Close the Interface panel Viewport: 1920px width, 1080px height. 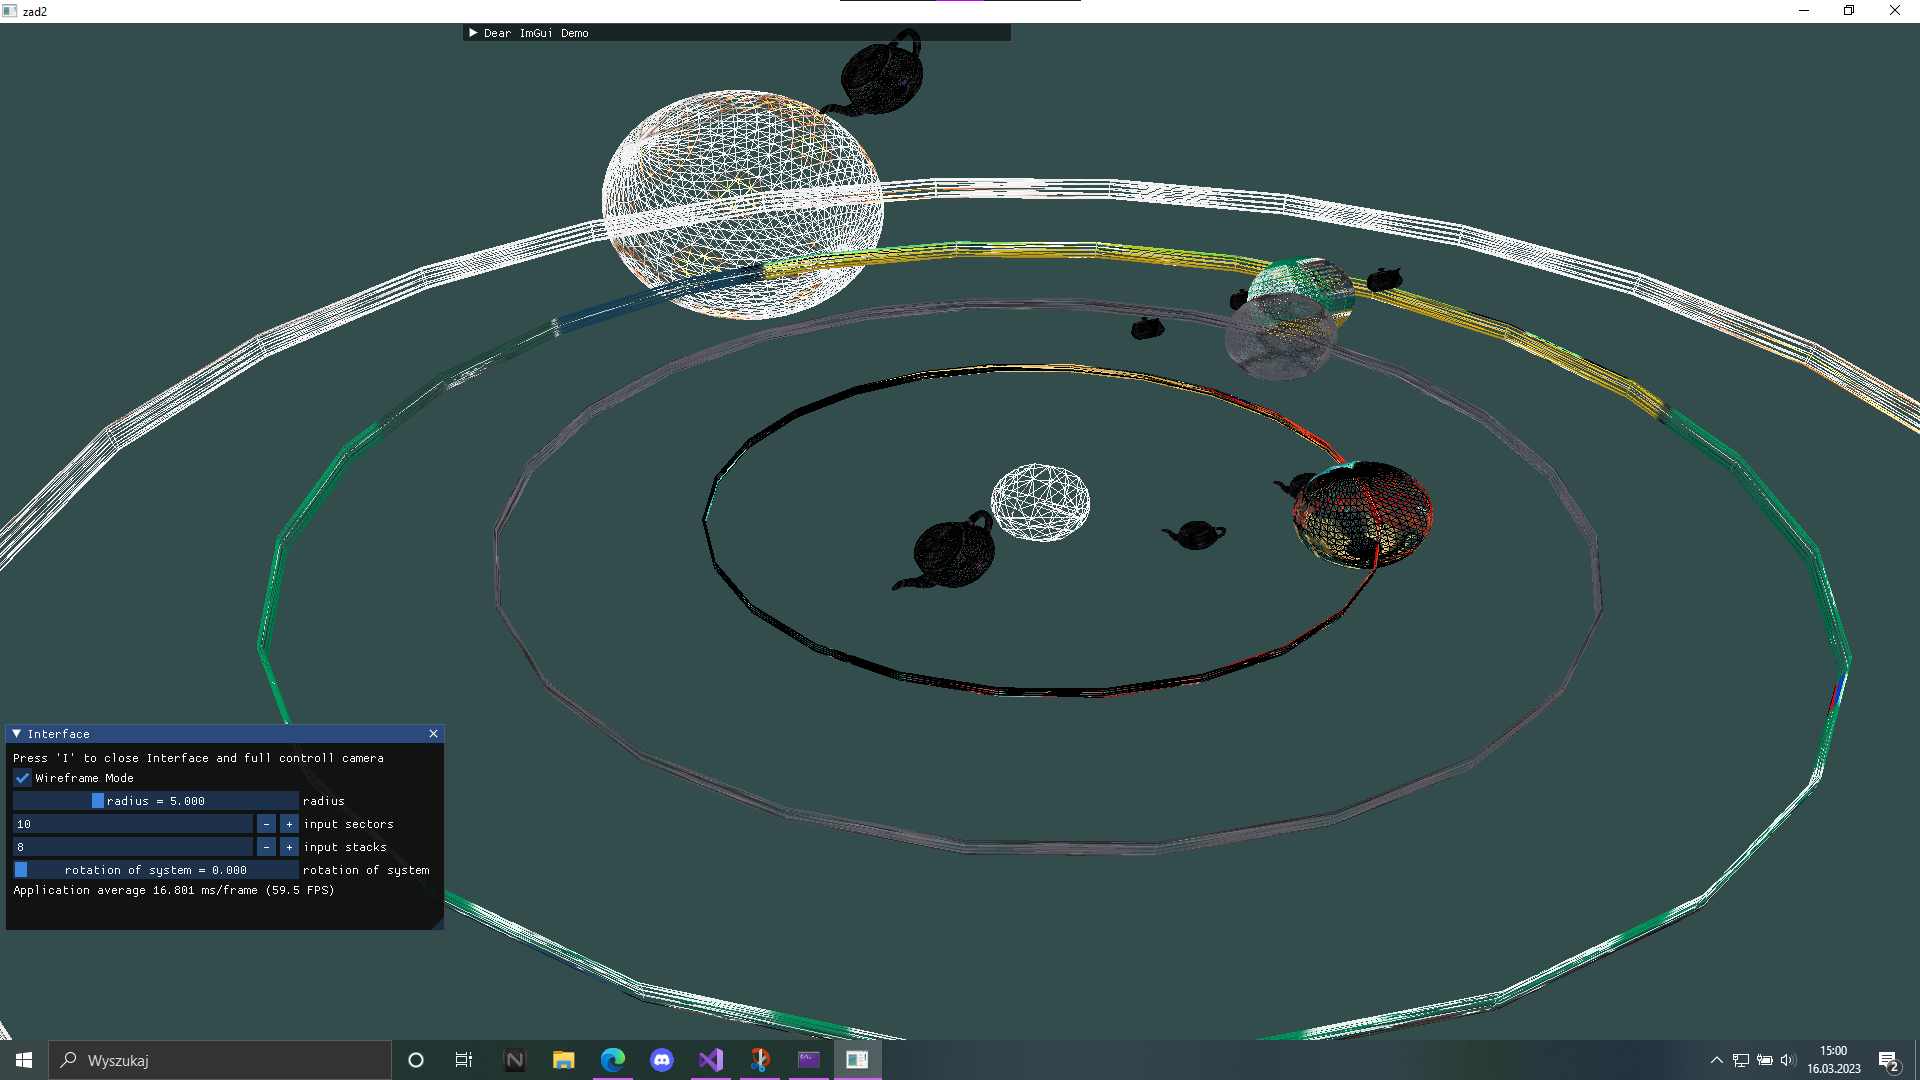tap(433, 733)
